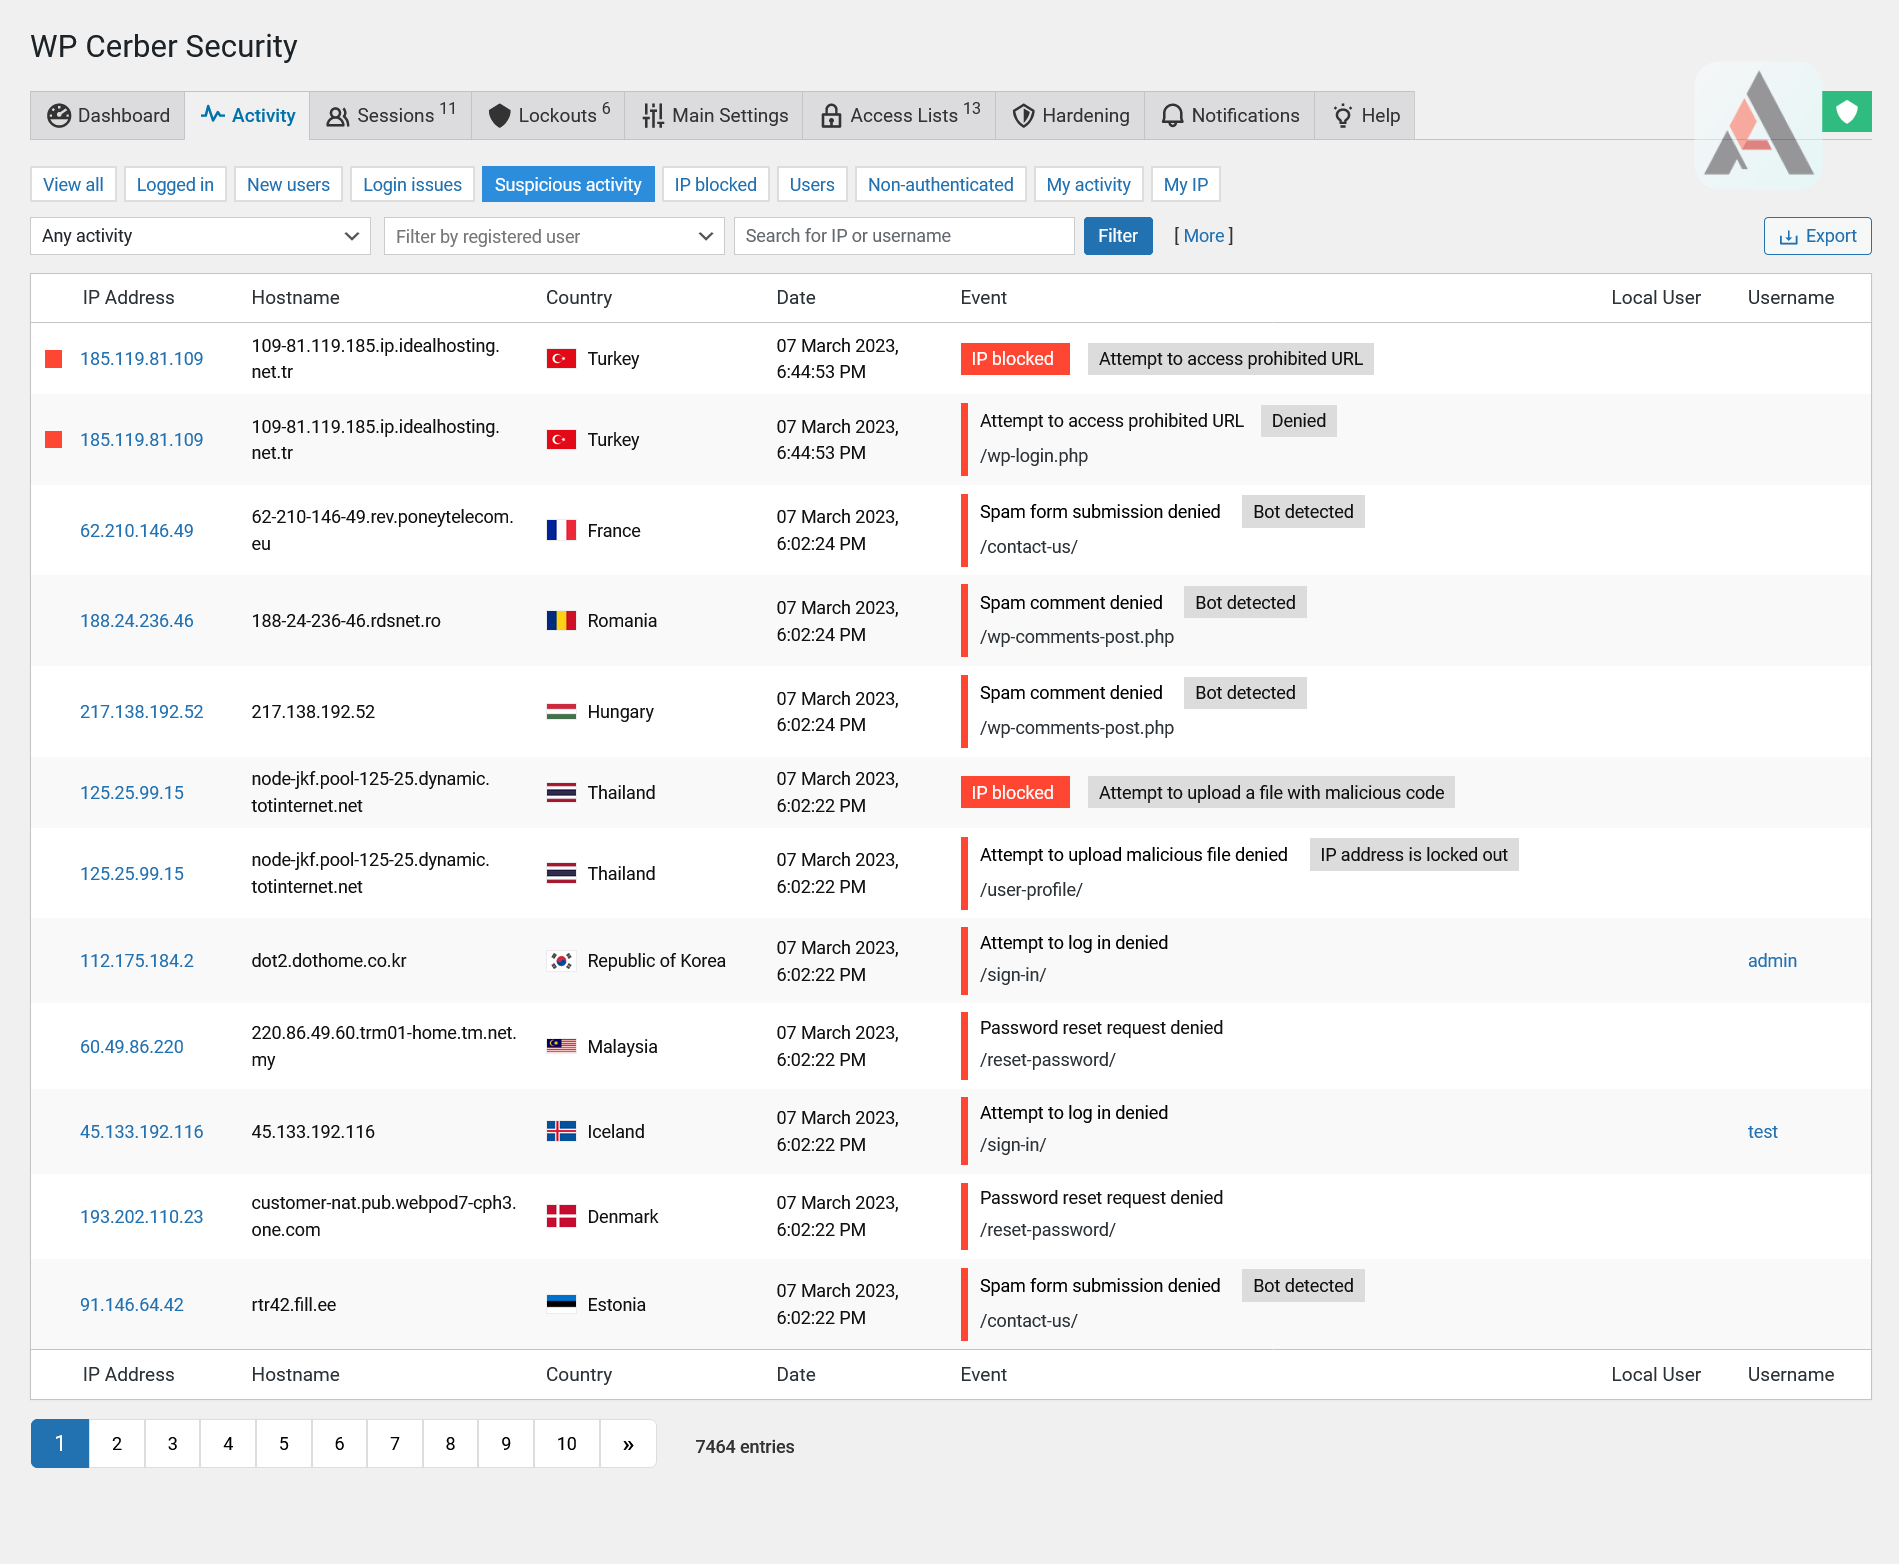The image size is (1899, 1564).
Task: Open the Any activity dropdown
Action: (200, 236)
